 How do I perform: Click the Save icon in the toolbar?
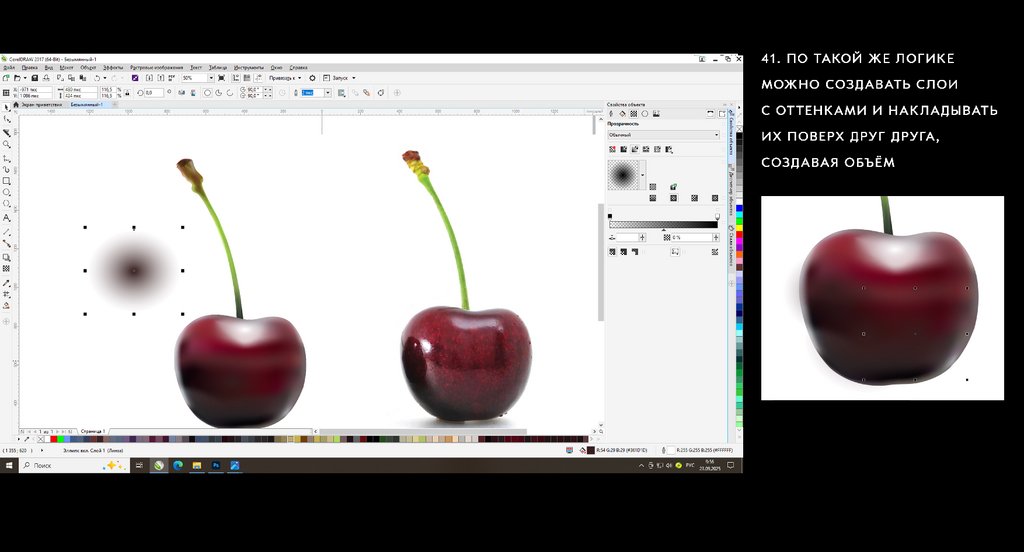[35, 78]
